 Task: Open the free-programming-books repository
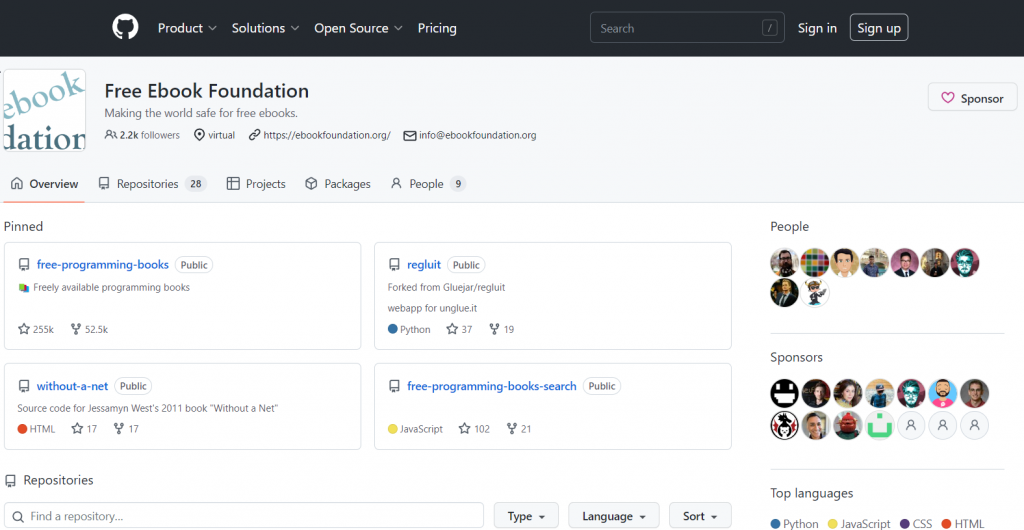point(103,264)
